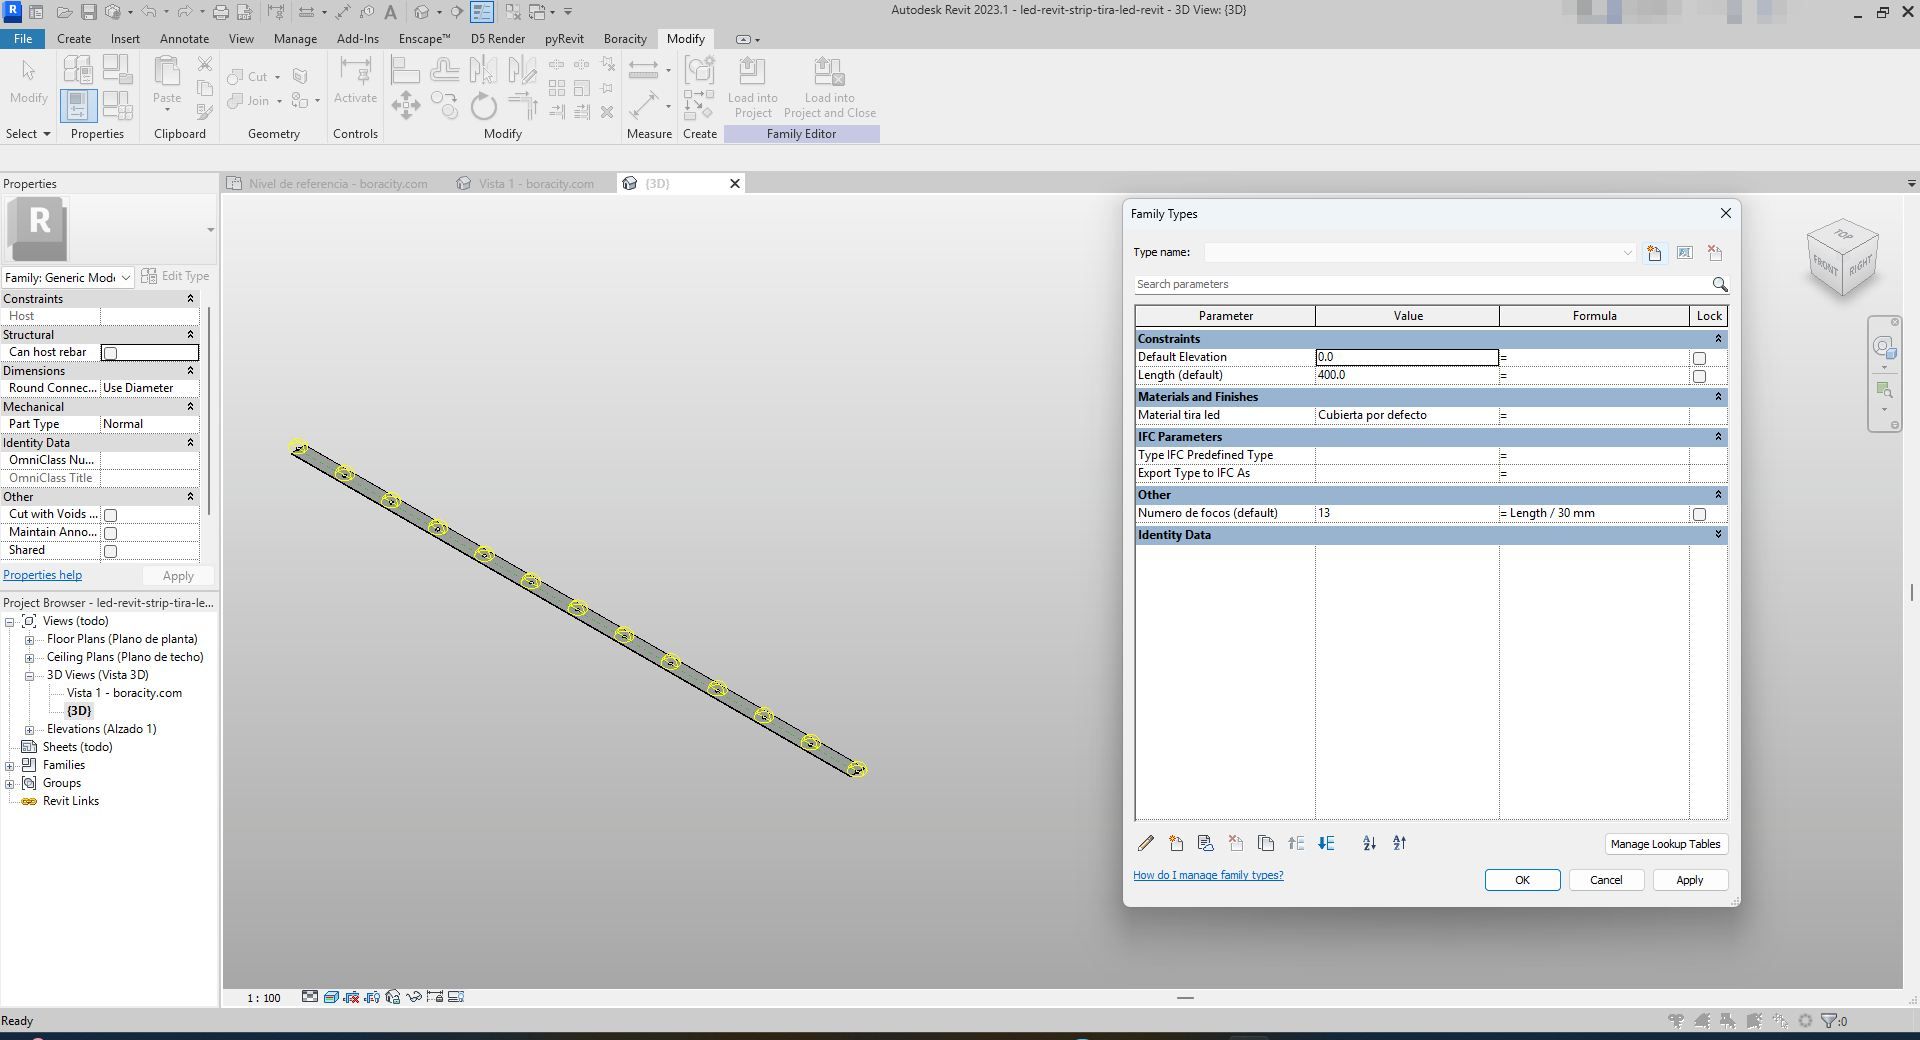Expand Floor Plans node in Project Browser

click(30, 640)
